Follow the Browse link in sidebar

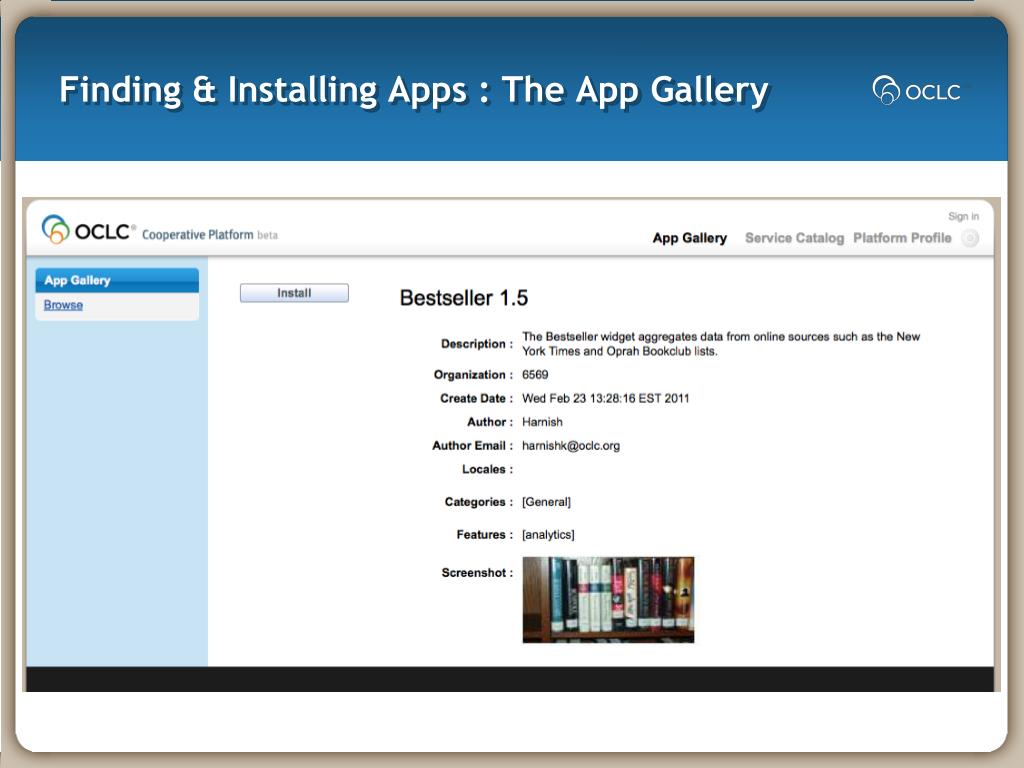[x=63, y=305]
